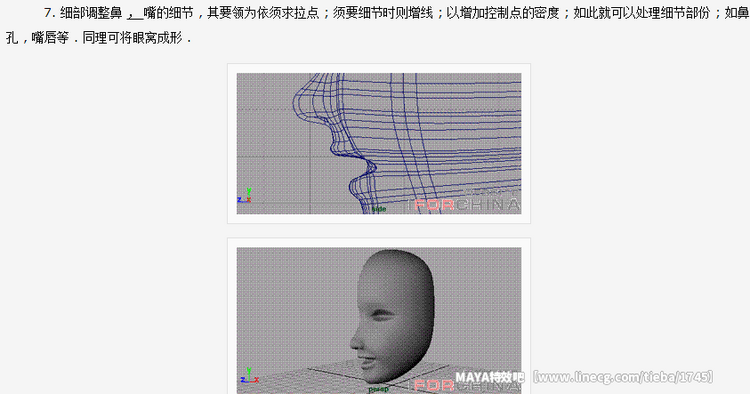Click the XYZ axis icon in side view

[x=244, y=196]
